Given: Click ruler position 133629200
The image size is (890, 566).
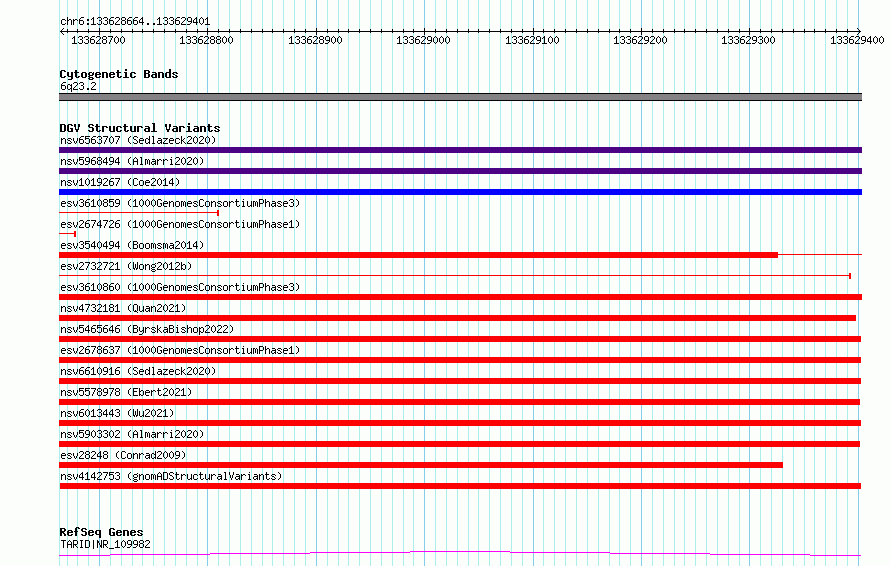Looking at the screenshot, I should (x=640, y=40).
